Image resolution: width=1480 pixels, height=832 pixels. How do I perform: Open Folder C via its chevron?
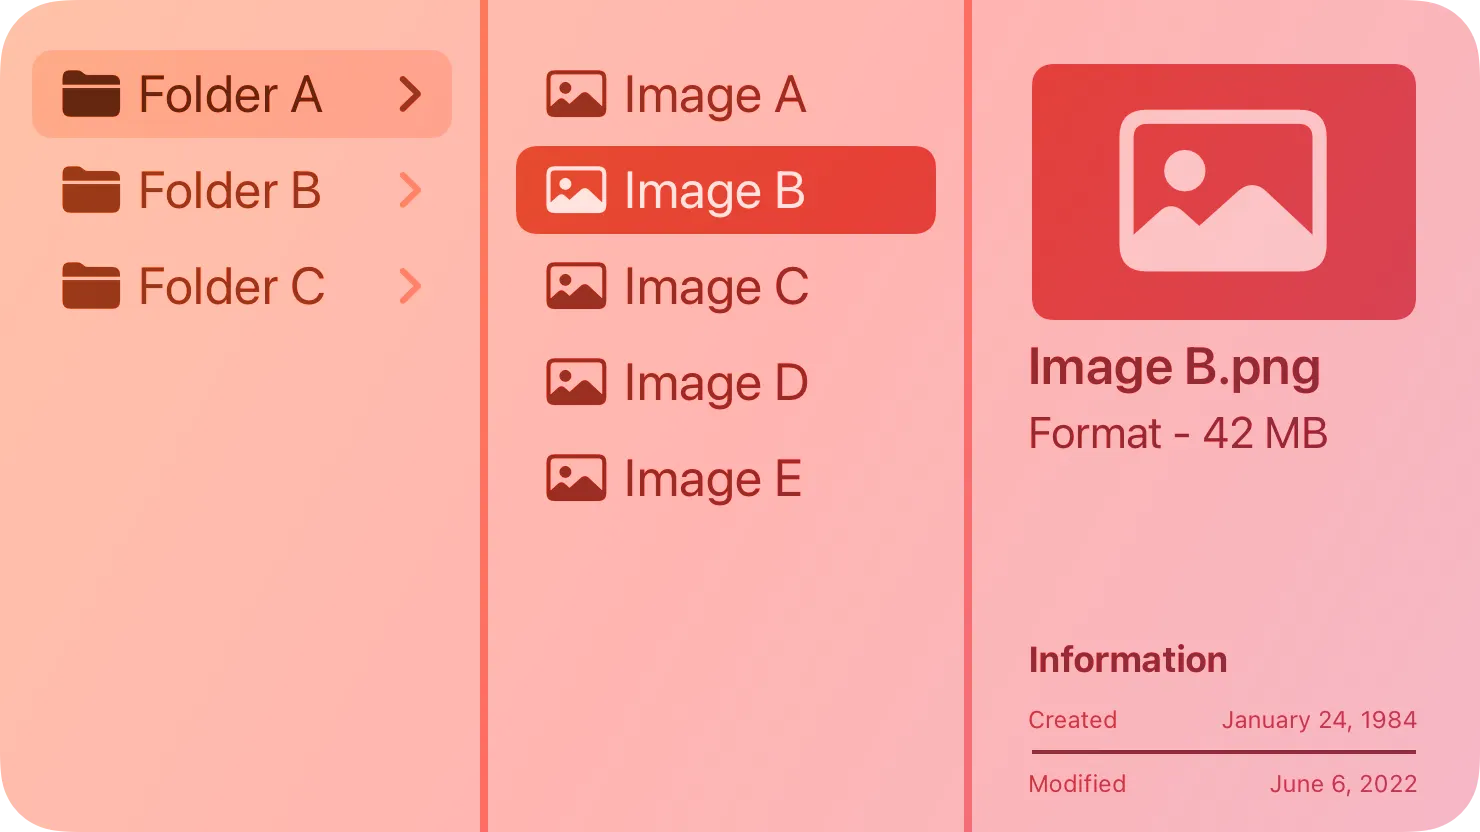click(x=410, y=286)
